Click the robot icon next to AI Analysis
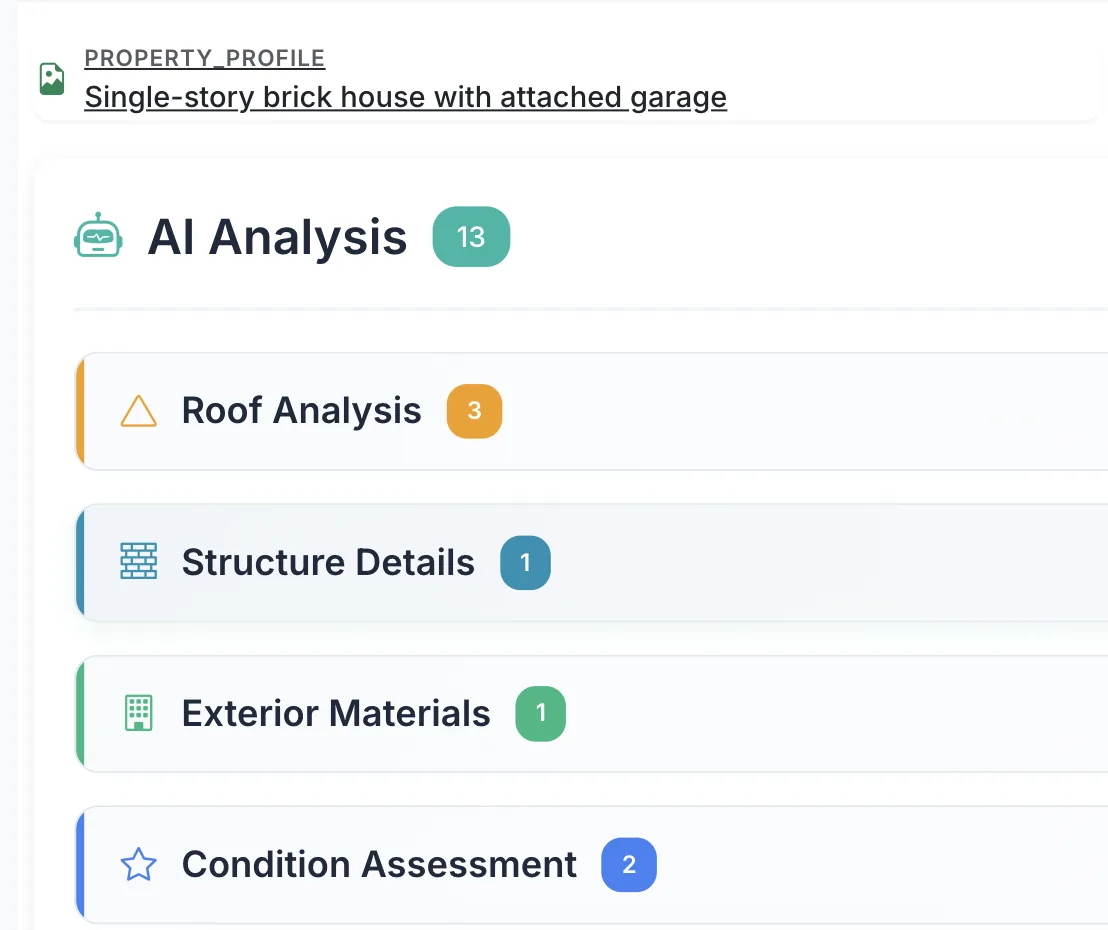 pos(97,236)
